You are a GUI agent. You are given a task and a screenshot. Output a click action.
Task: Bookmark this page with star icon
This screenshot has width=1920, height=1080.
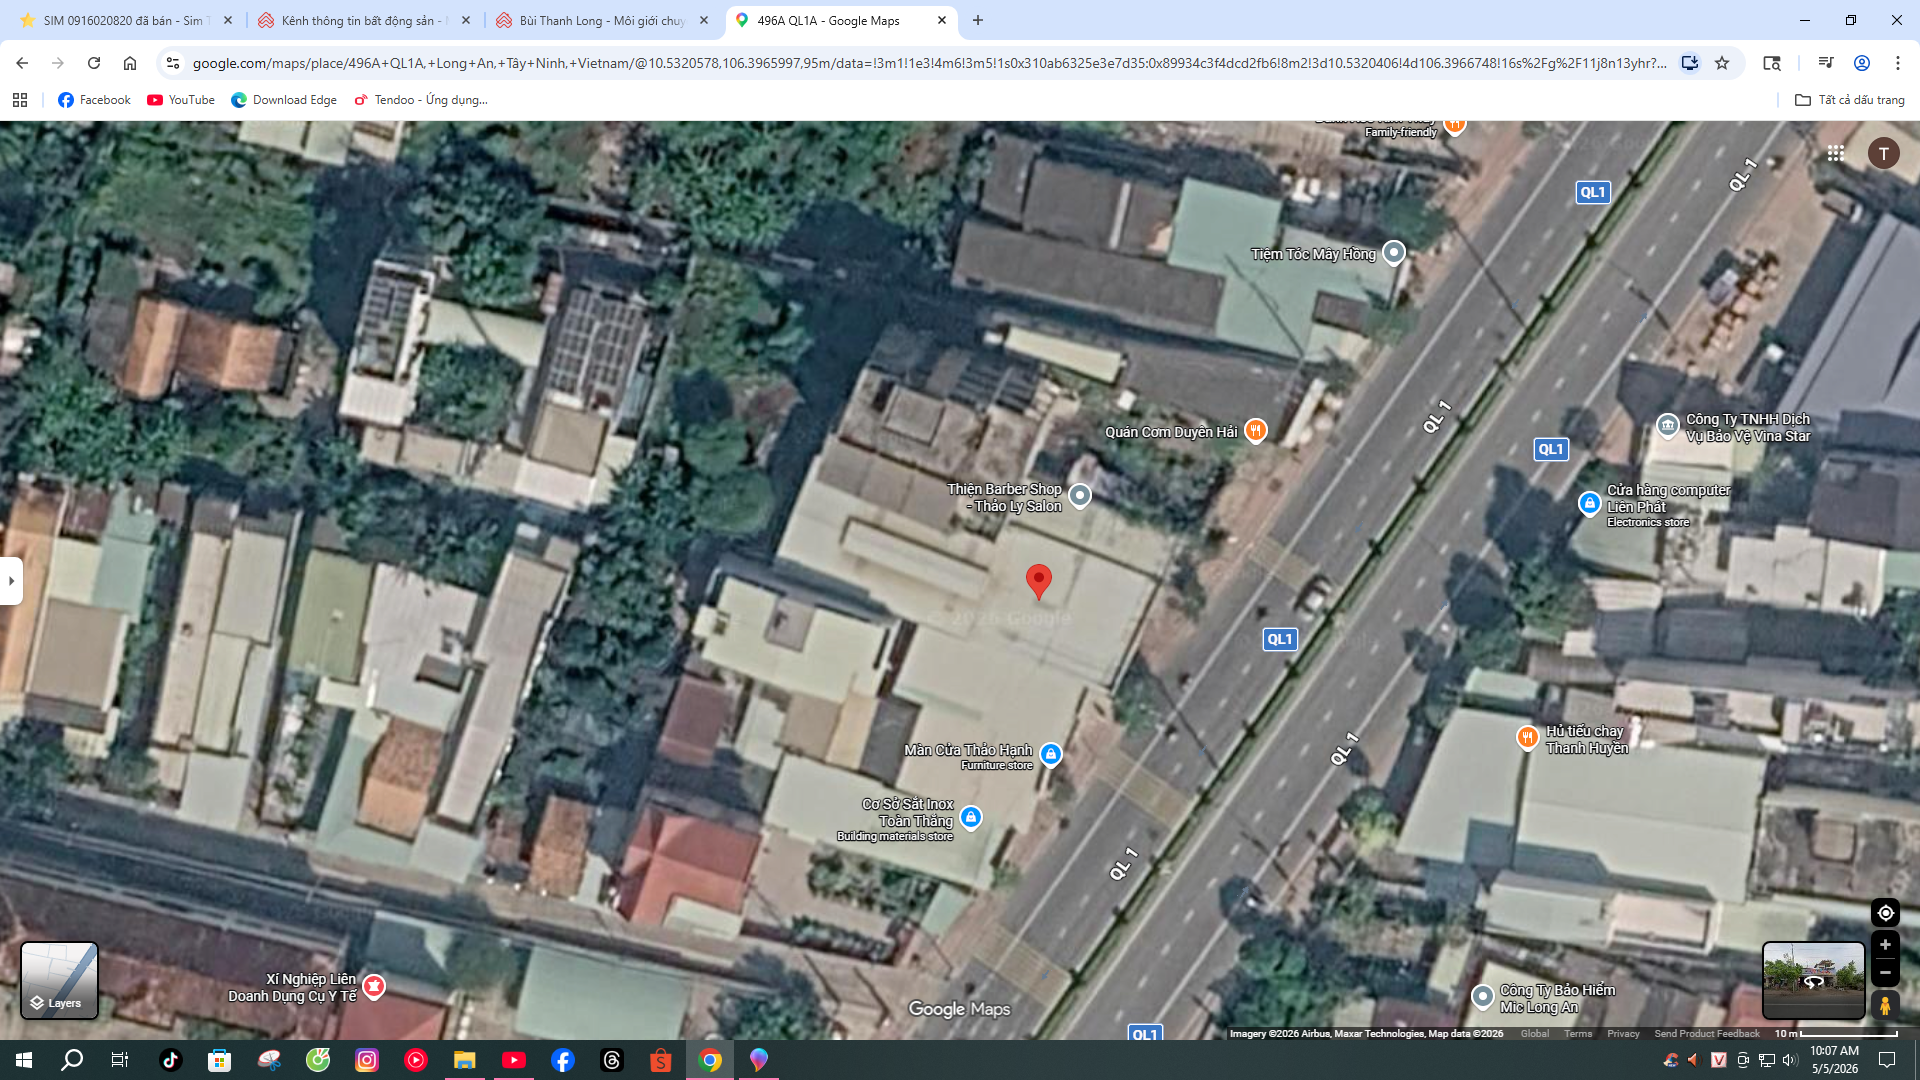pyautogui.click(x=1722, y=63)
